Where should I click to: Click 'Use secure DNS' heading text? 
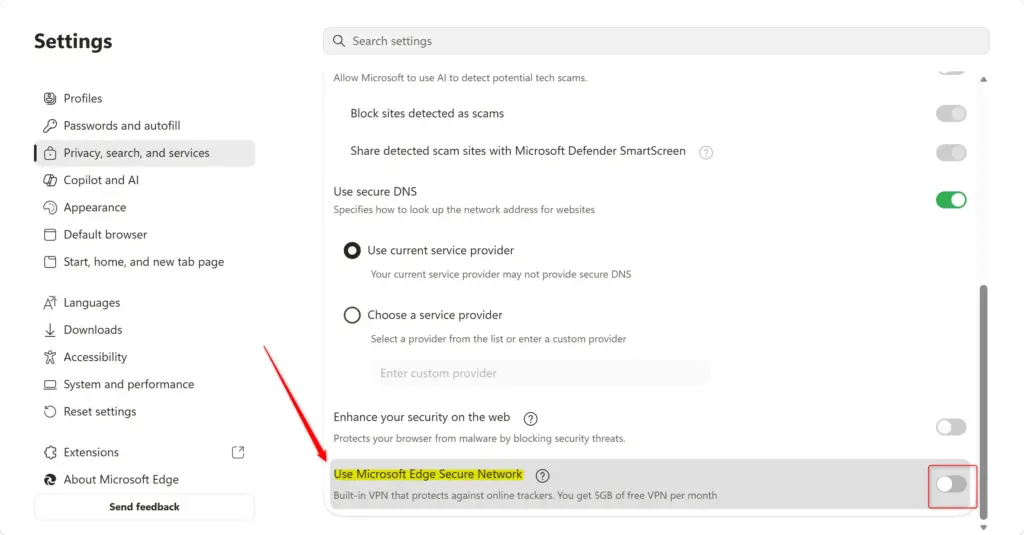(375, 192)
